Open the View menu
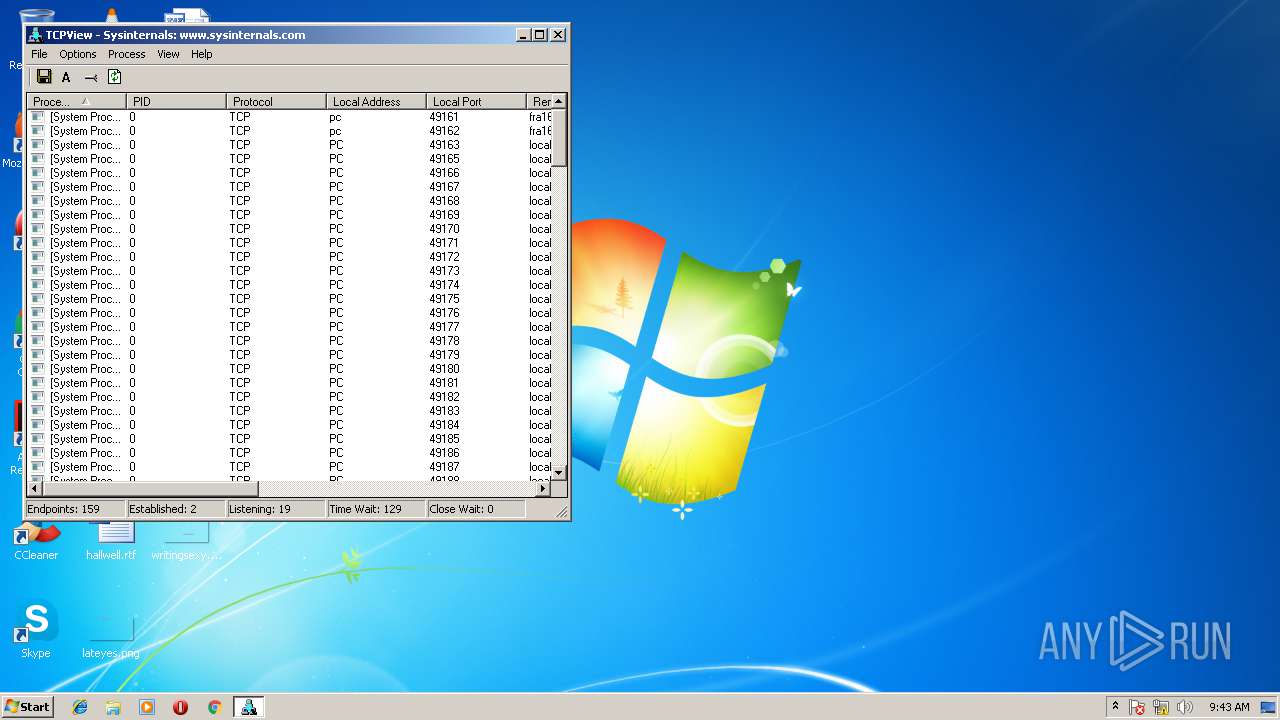1280x720 pixels. click(168, 54)
